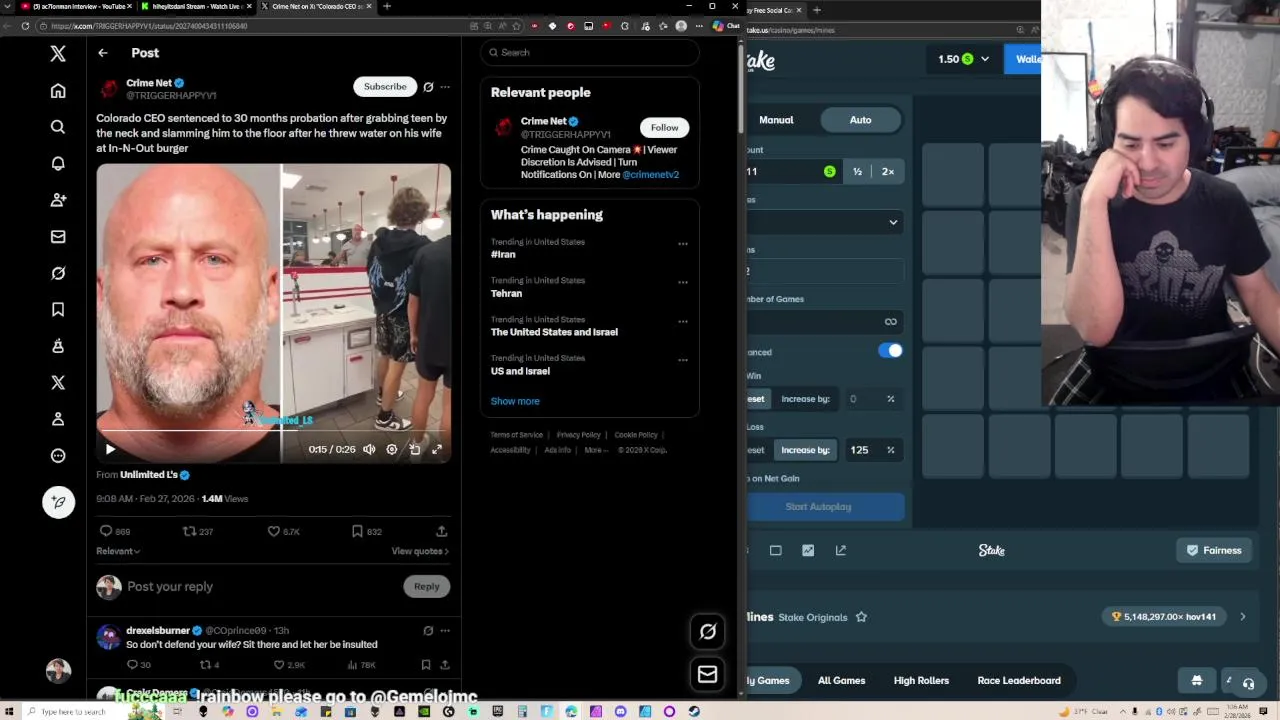Open live stats chart icon in Stake
Image resolution: width=1280 pixels, height=720 pixels.
[x=808, y=550]
